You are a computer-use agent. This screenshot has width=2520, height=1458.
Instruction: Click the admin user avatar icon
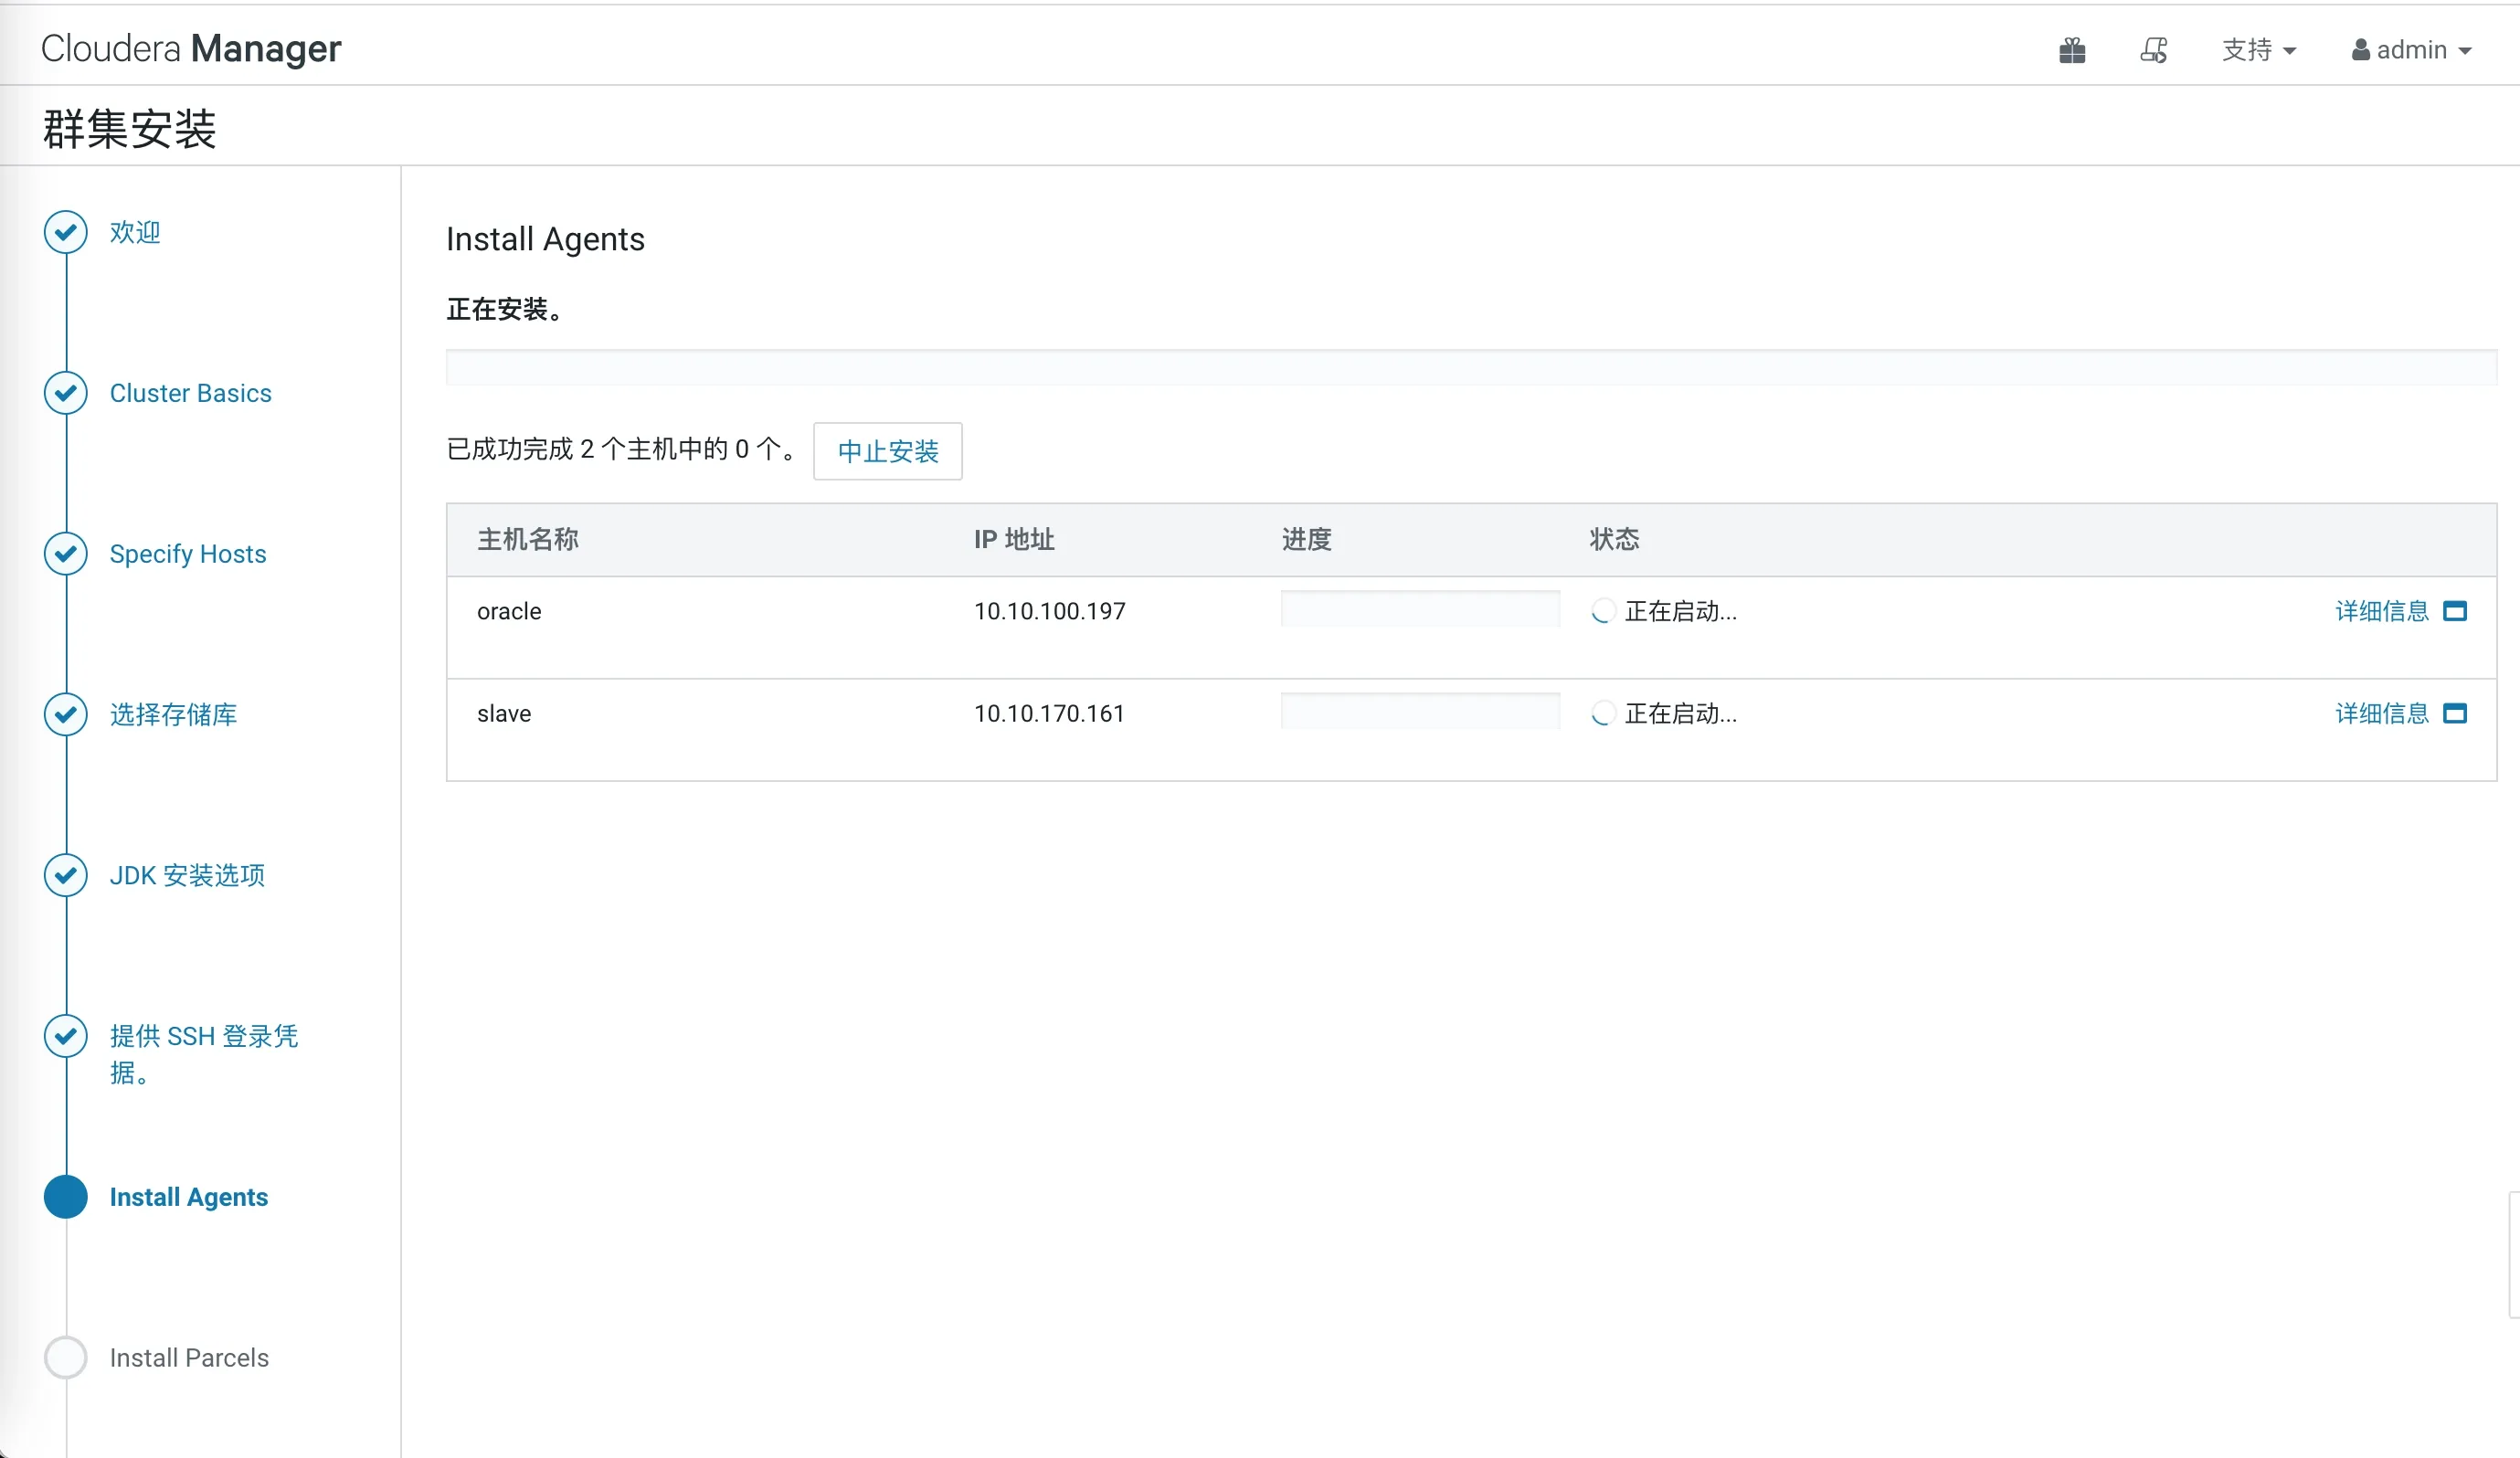[2360, 49]
